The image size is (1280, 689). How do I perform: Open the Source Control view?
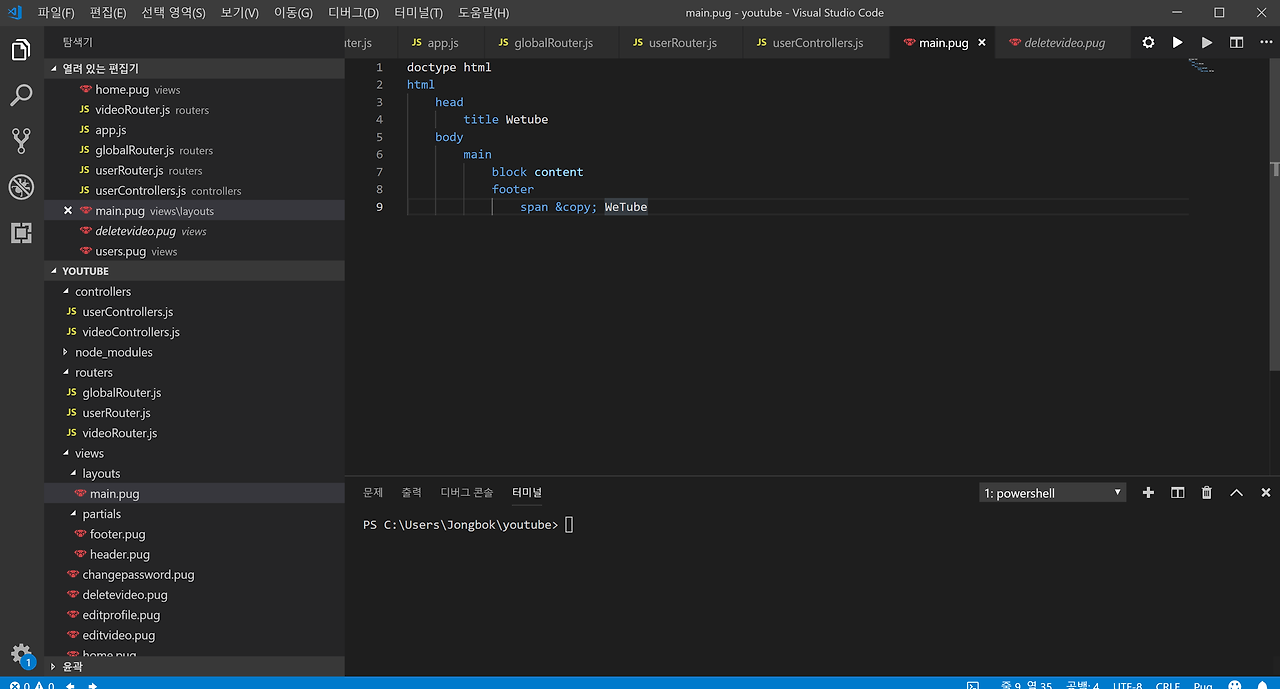21,140
